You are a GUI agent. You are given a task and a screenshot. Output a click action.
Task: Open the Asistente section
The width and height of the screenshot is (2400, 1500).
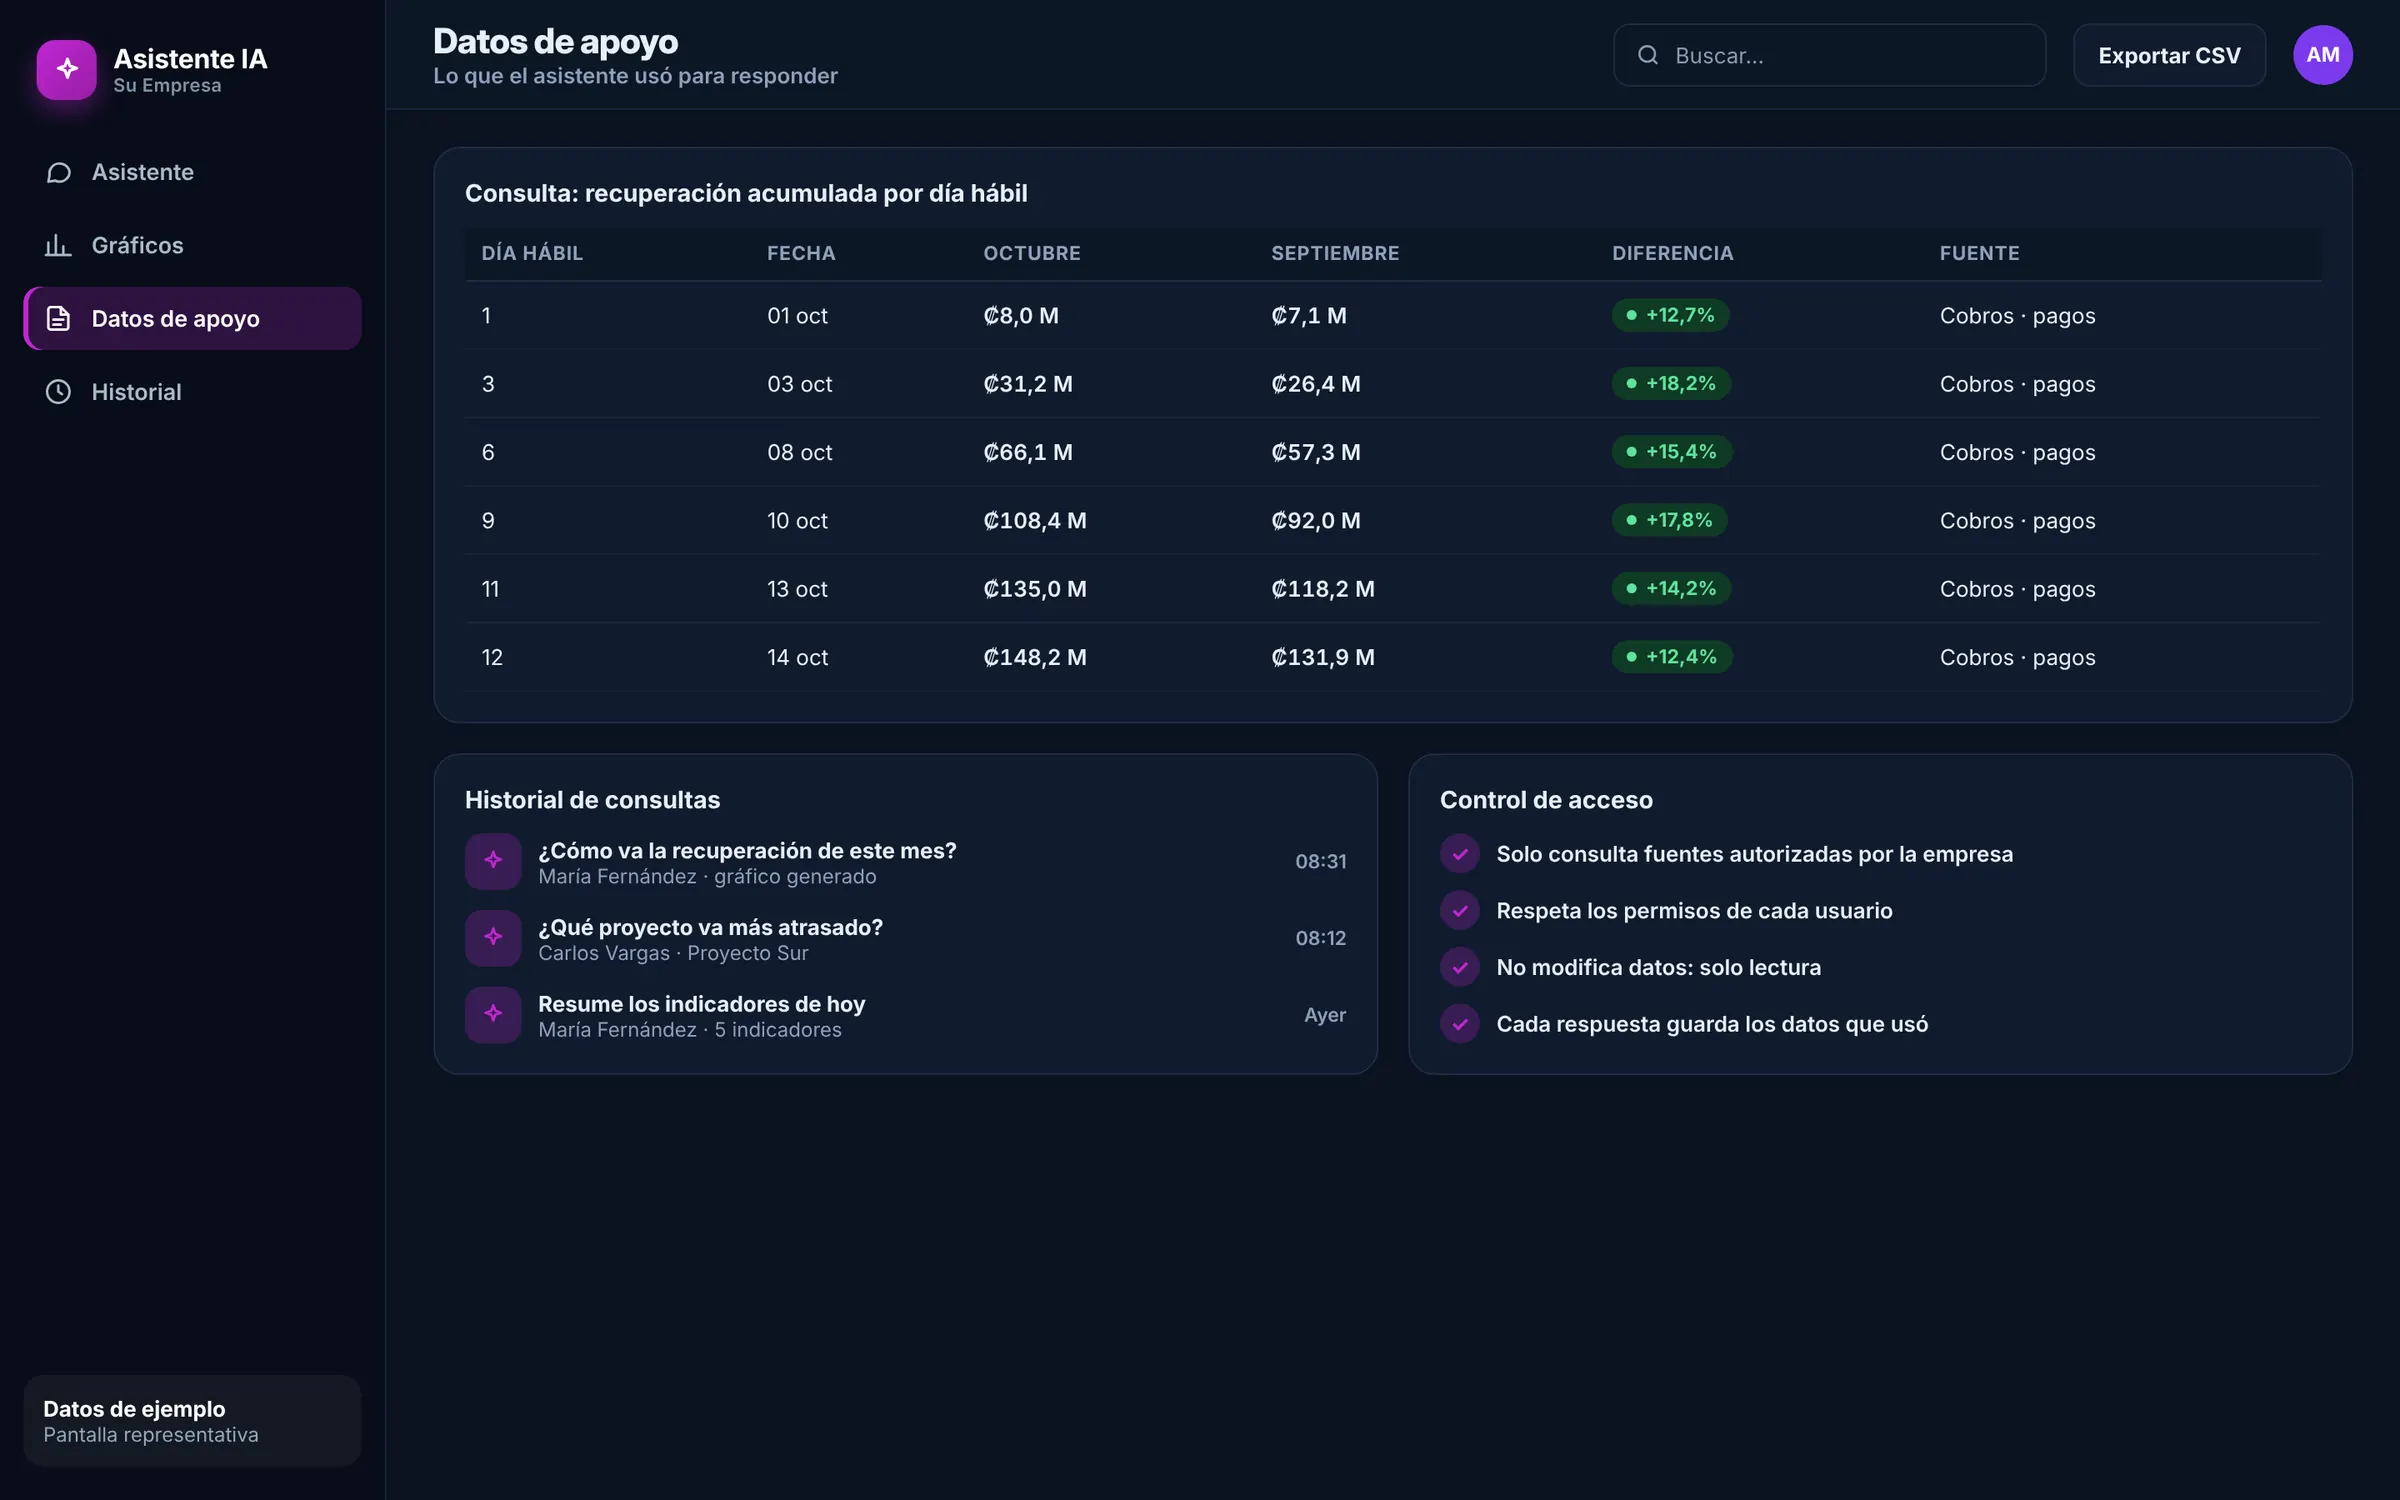[x=193, y=173]
